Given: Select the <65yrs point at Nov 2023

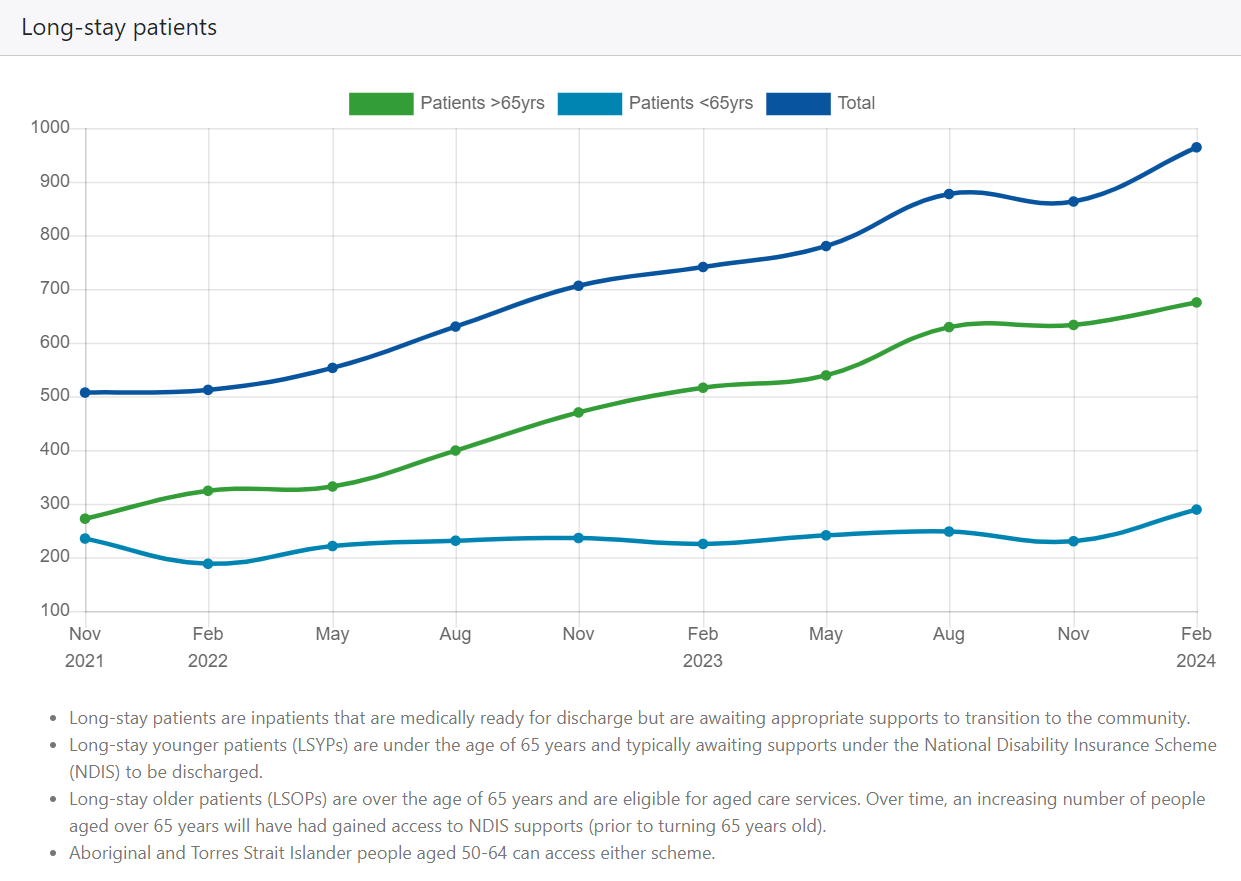Looking at the screenshot, I should pyautogui.click(x=1073, y=541).
